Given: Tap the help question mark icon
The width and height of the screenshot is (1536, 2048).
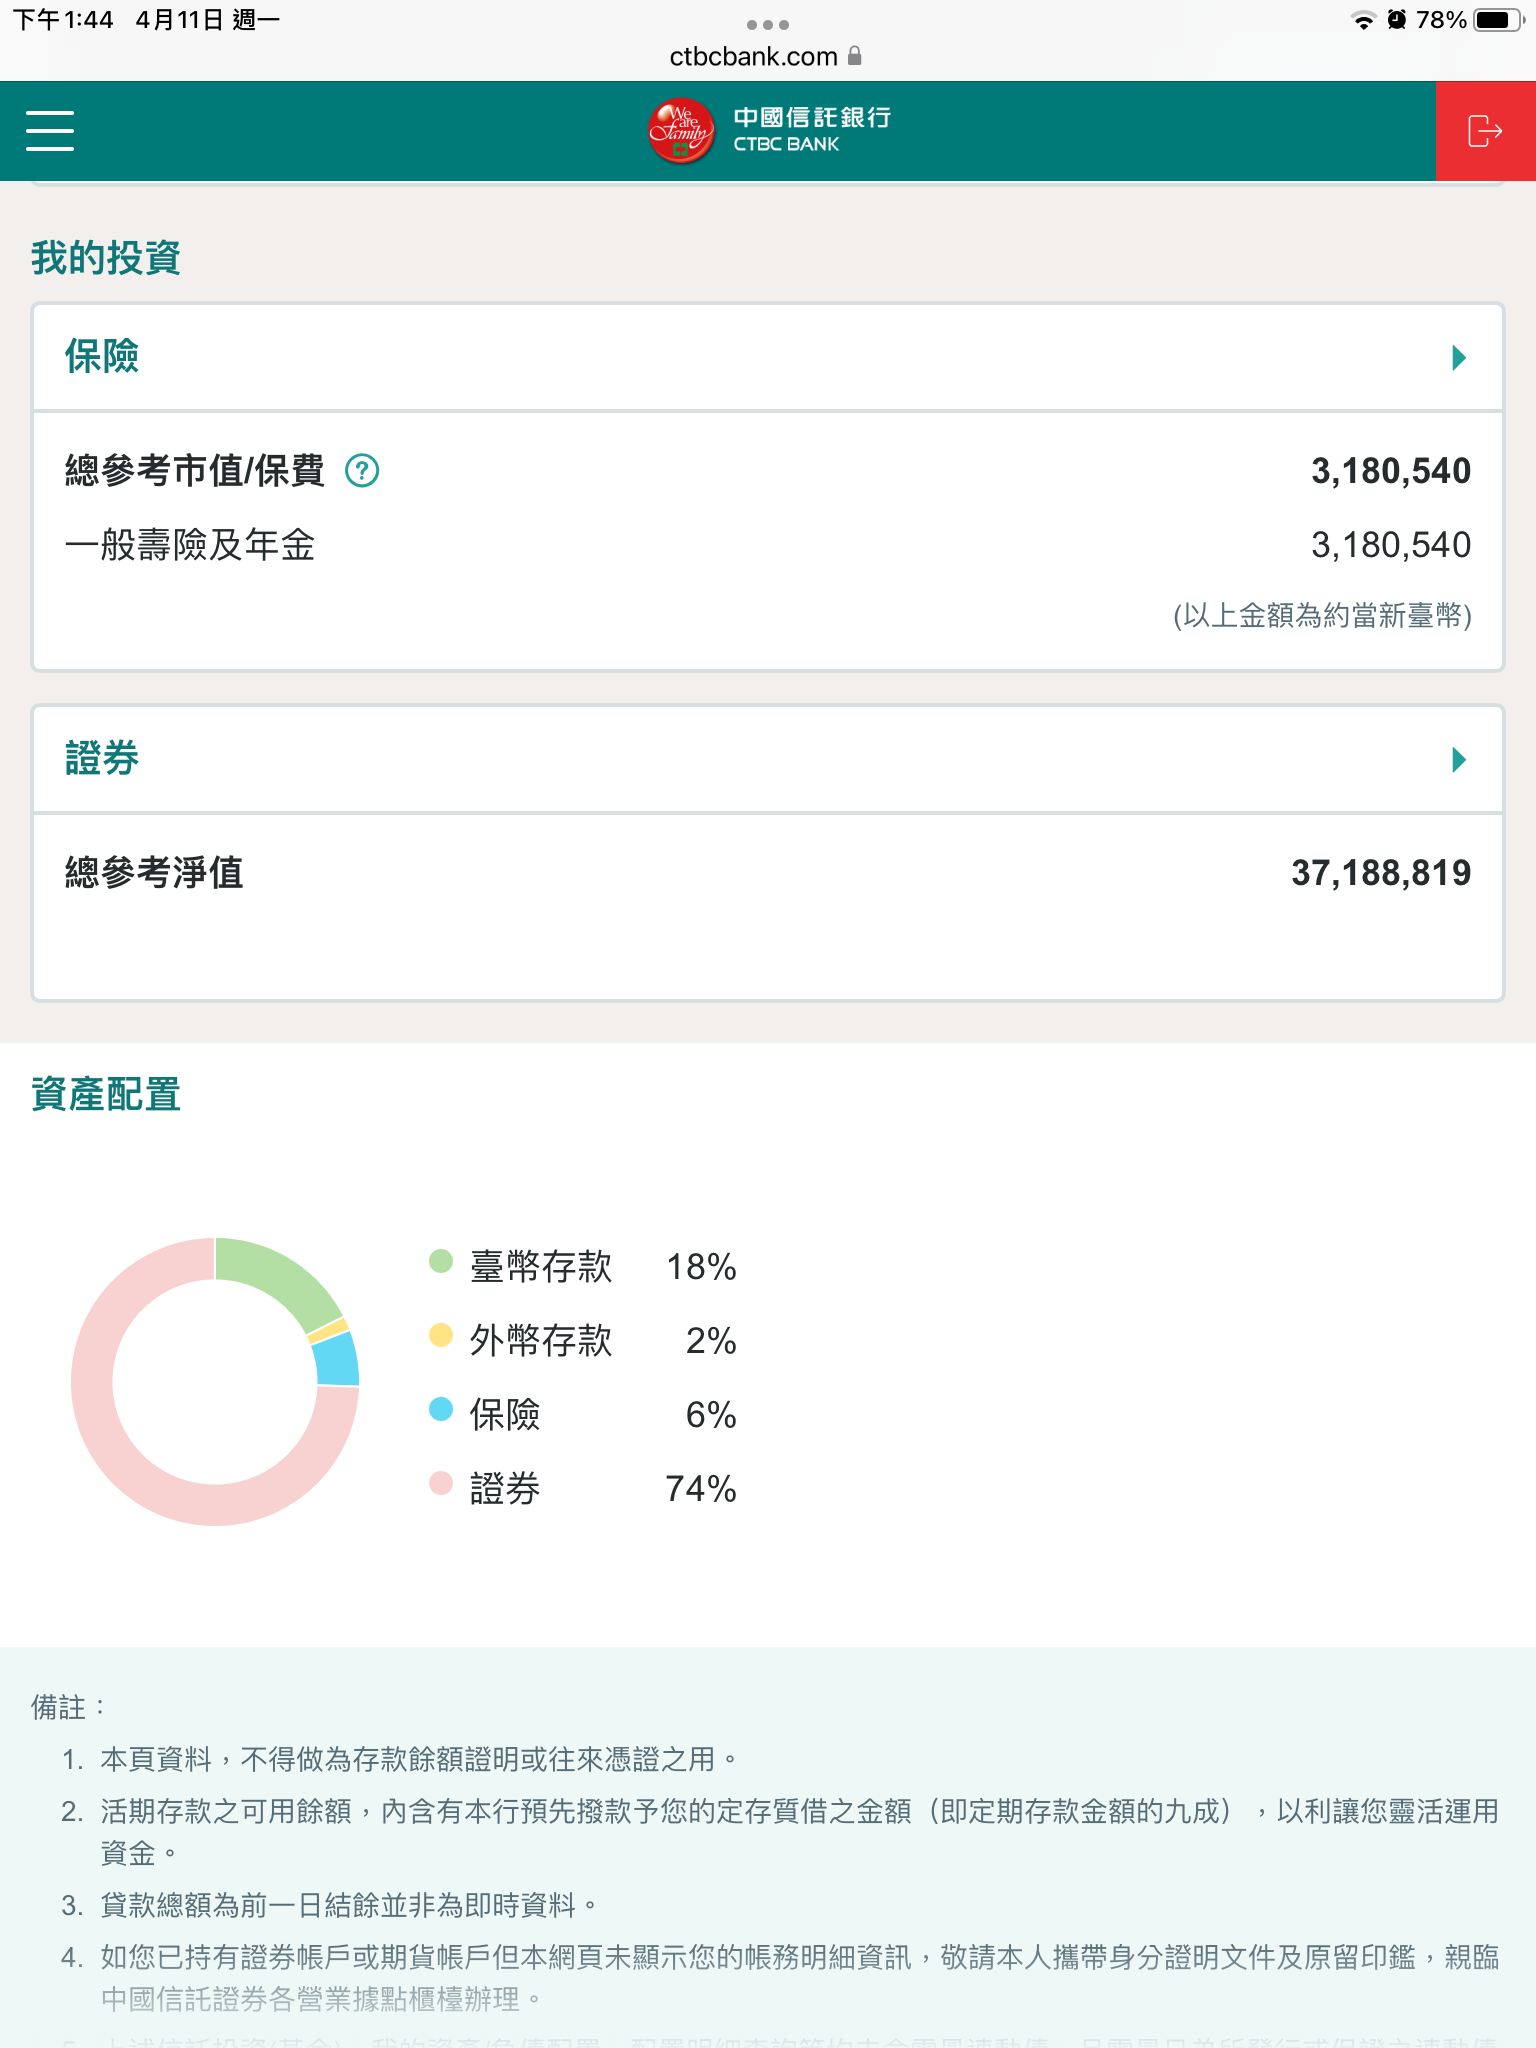Looking at the screenshot, I should pyautogui.click(x=362, y=470).
